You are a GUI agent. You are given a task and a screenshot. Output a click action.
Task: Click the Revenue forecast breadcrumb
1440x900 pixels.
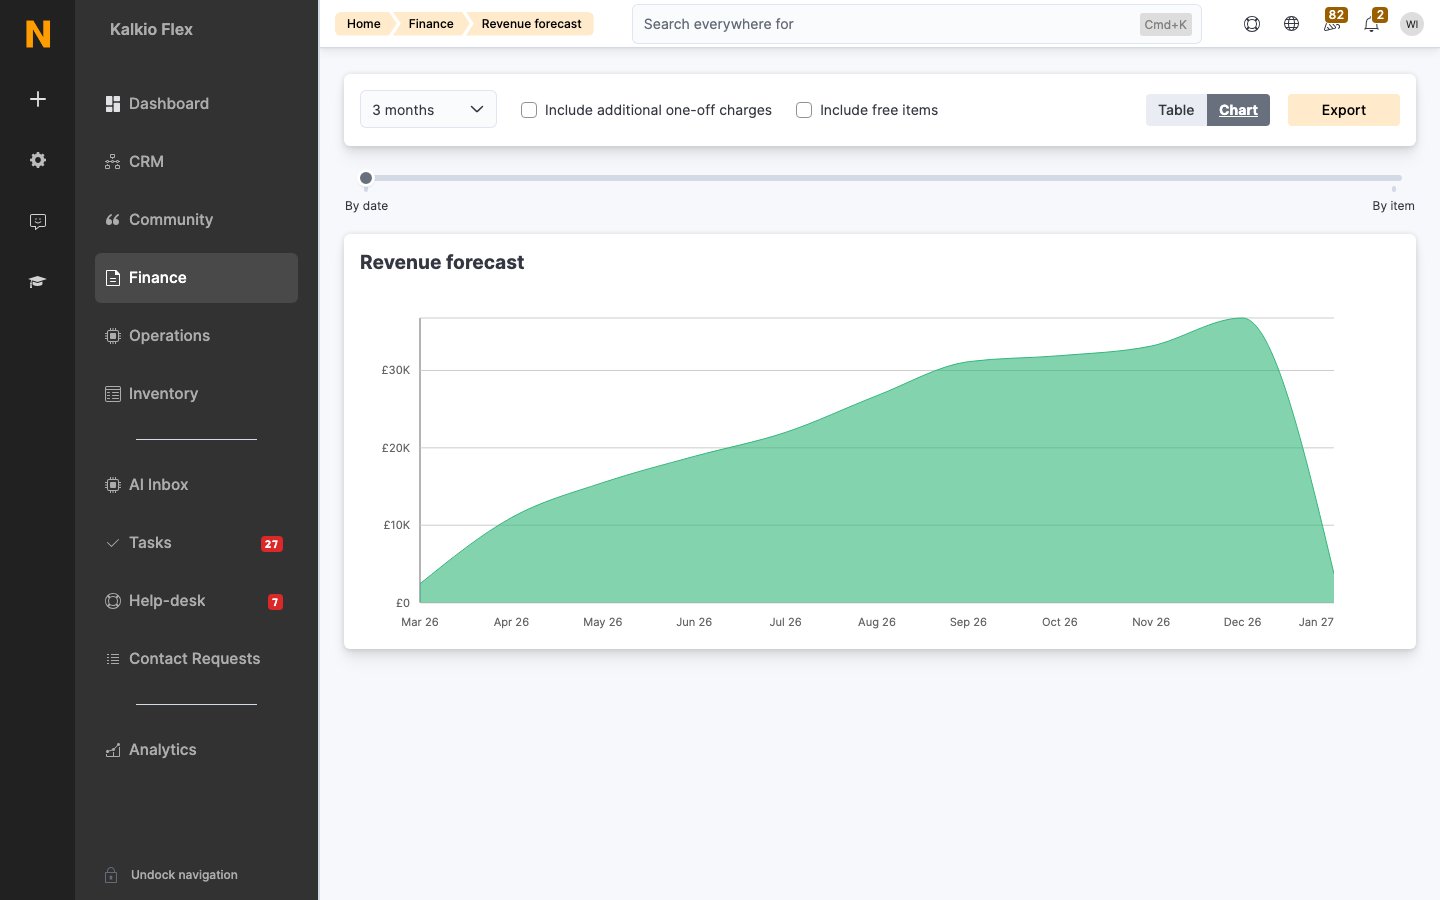[x=531, y=24]
